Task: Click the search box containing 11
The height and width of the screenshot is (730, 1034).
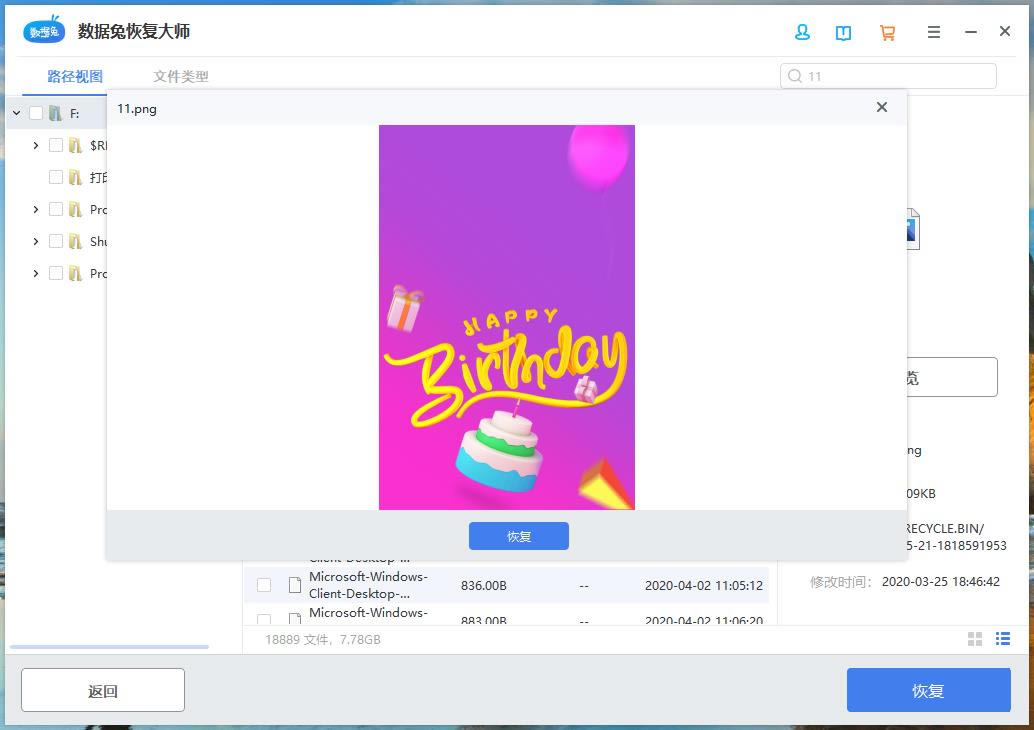Action: pyautogui.click(x=895, y=76)
